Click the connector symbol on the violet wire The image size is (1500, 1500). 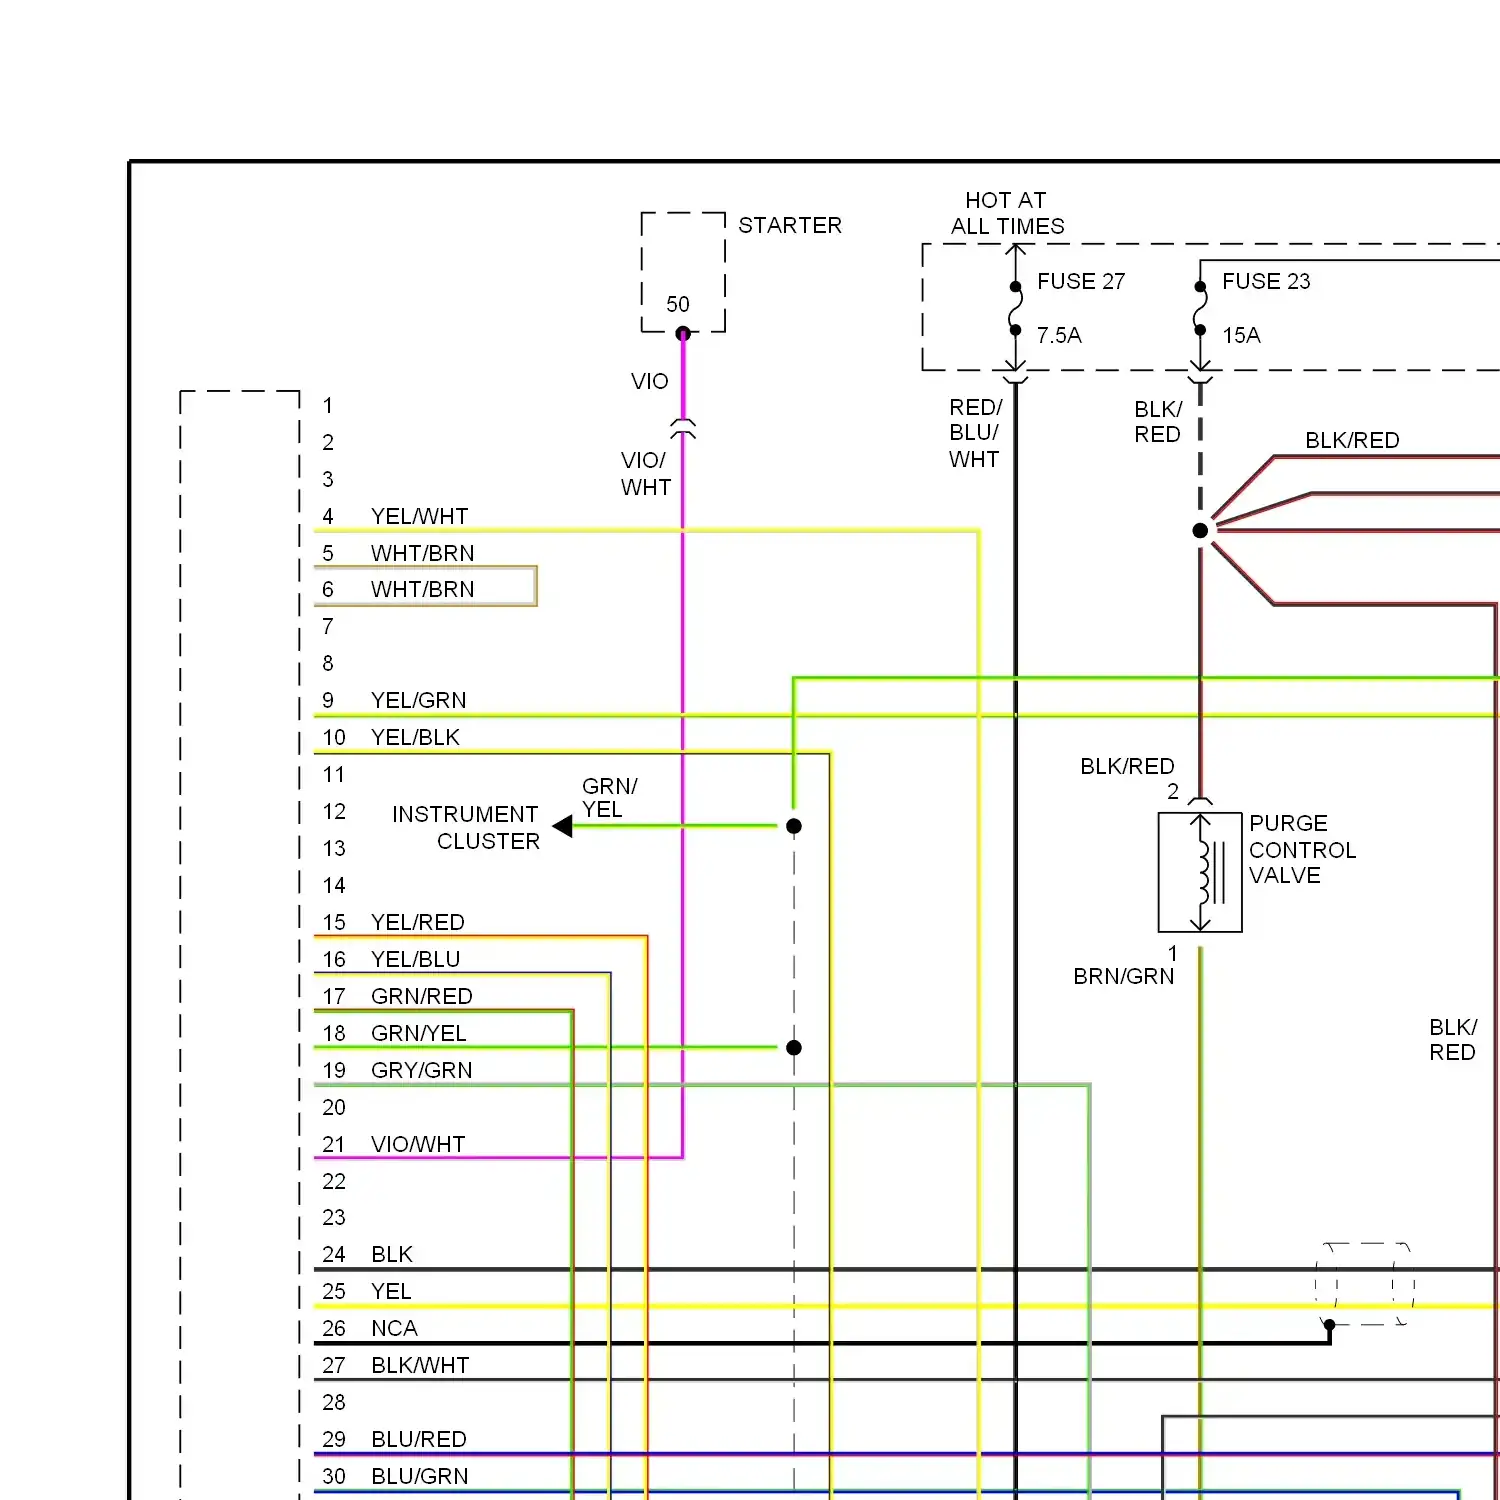click(x=683, y=429)
